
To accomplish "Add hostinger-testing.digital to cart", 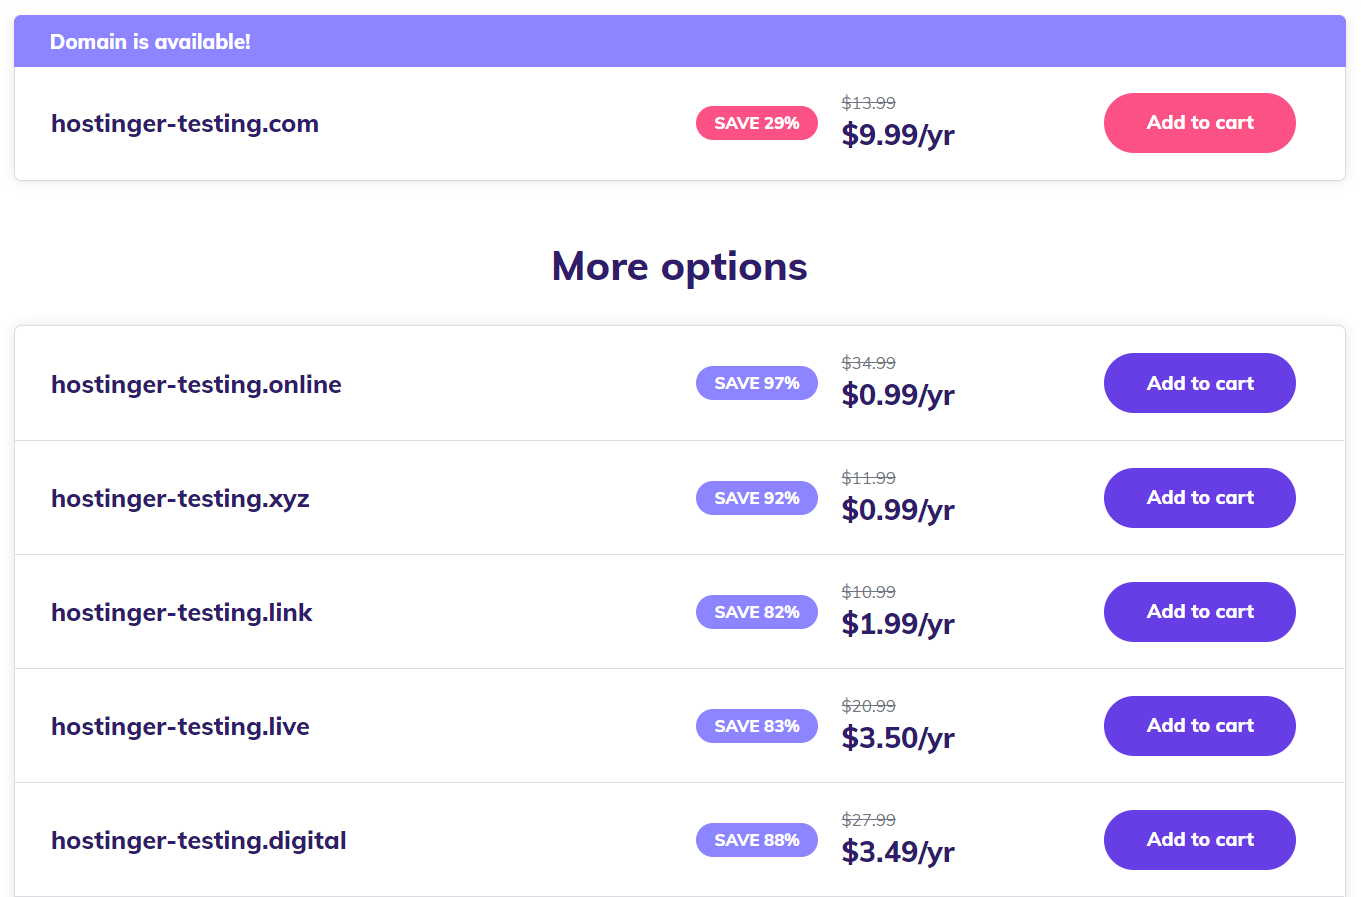I will (1199, 840).
